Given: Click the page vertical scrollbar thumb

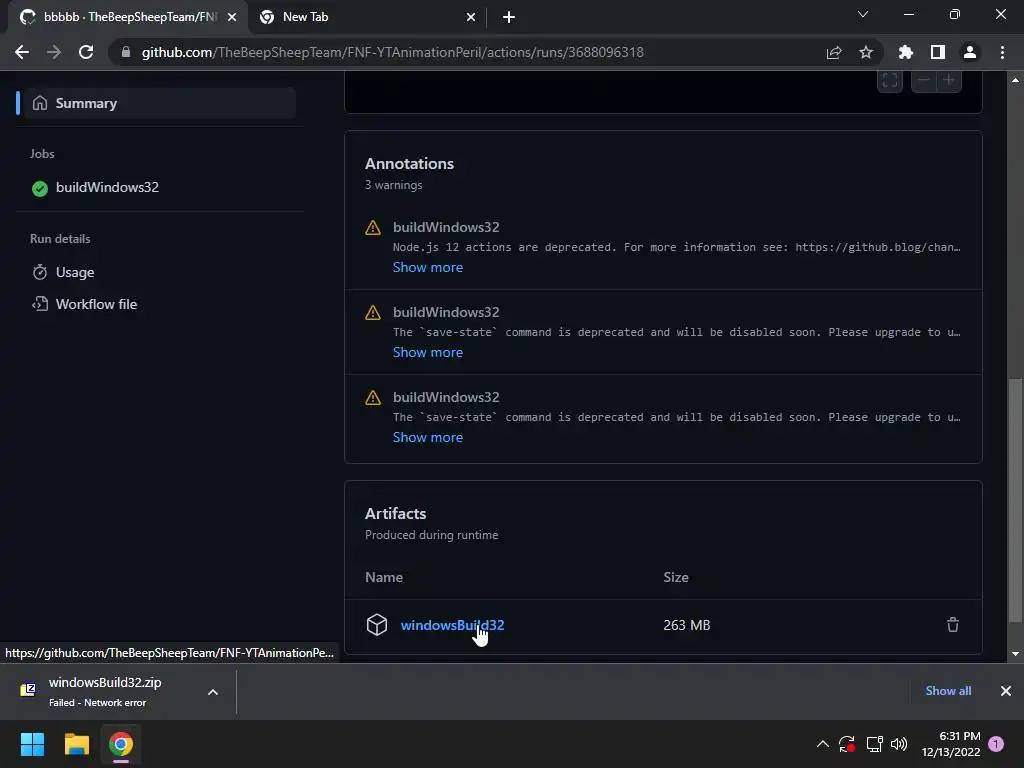Looking at the screenshot, I should pyautogui.click(x=1016, y=500).
